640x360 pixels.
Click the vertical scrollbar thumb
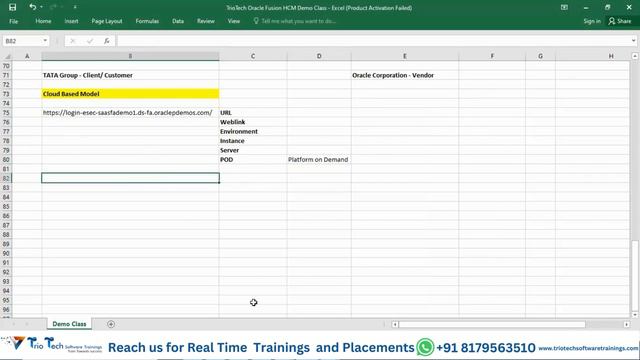[x=635, y=276]
